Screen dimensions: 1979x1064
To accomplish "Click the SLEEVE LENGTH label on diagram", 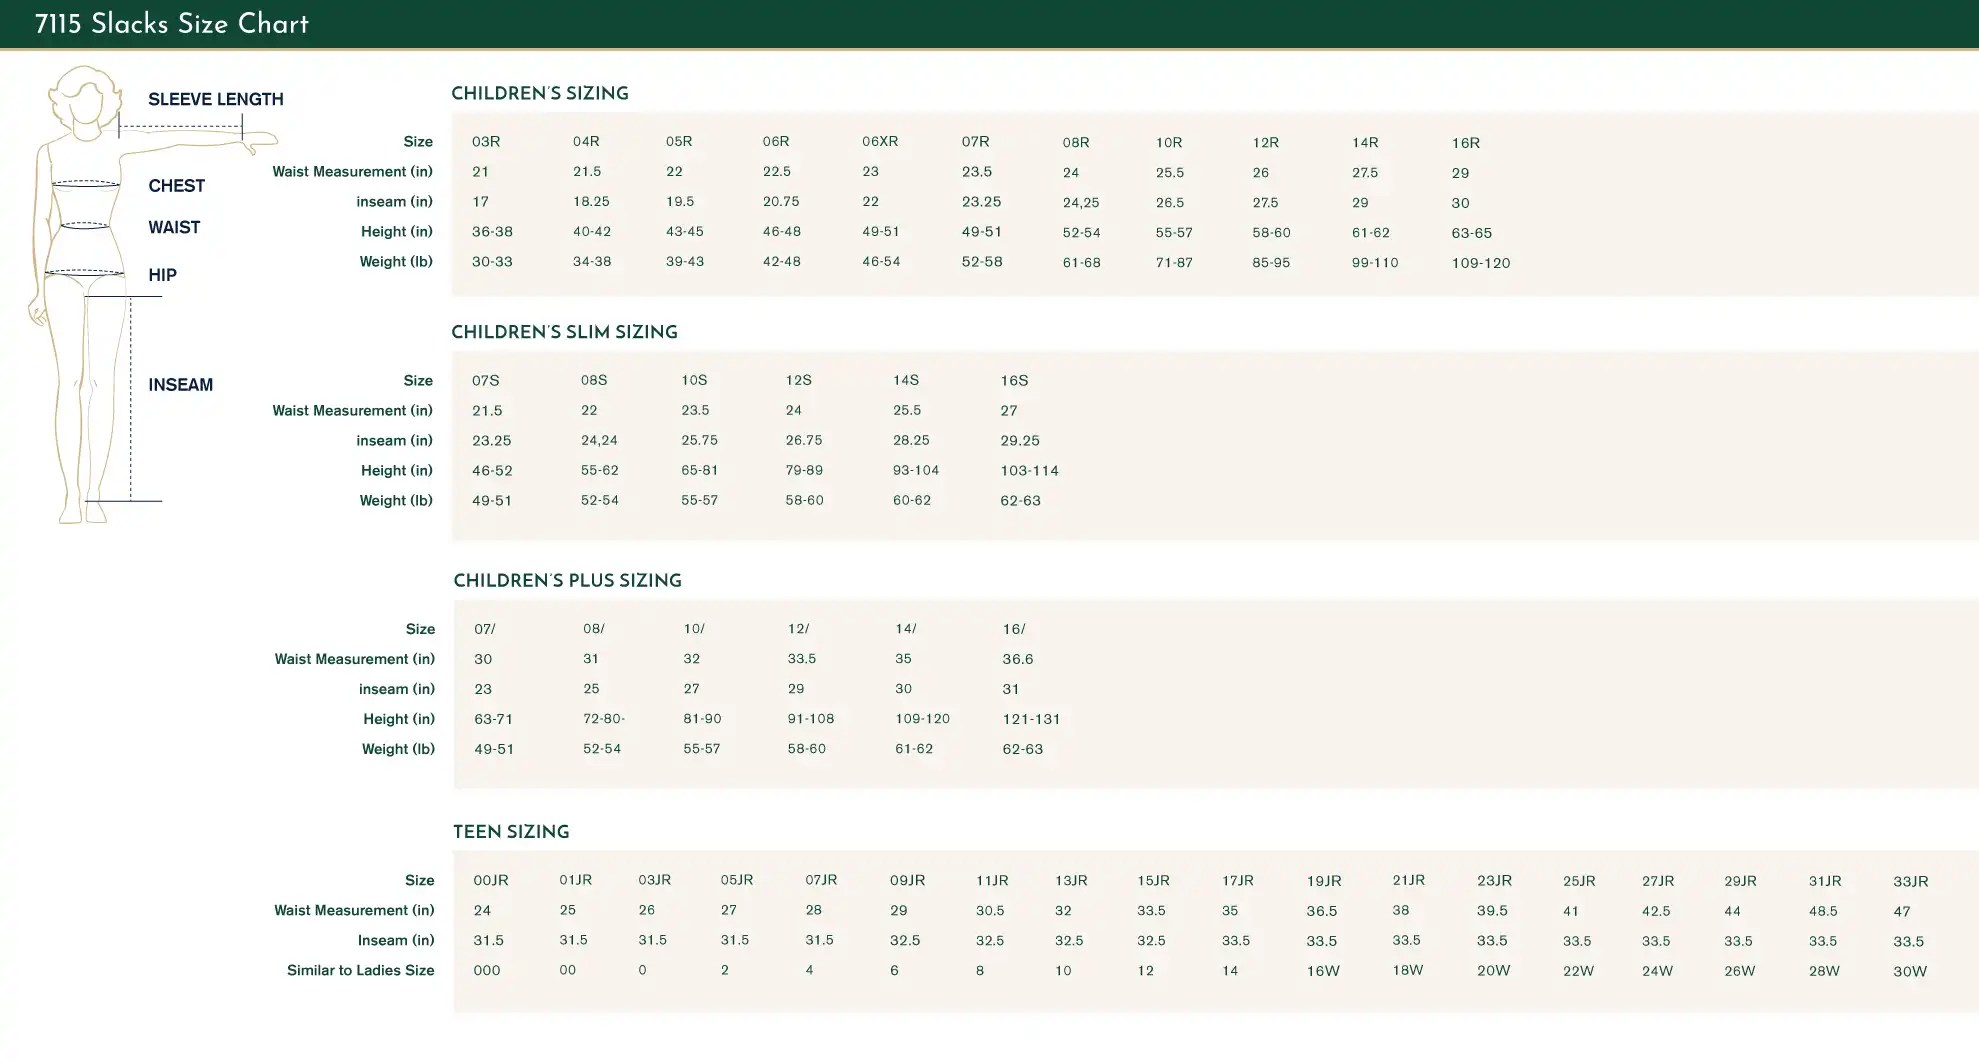I will (x=216, y=99).
